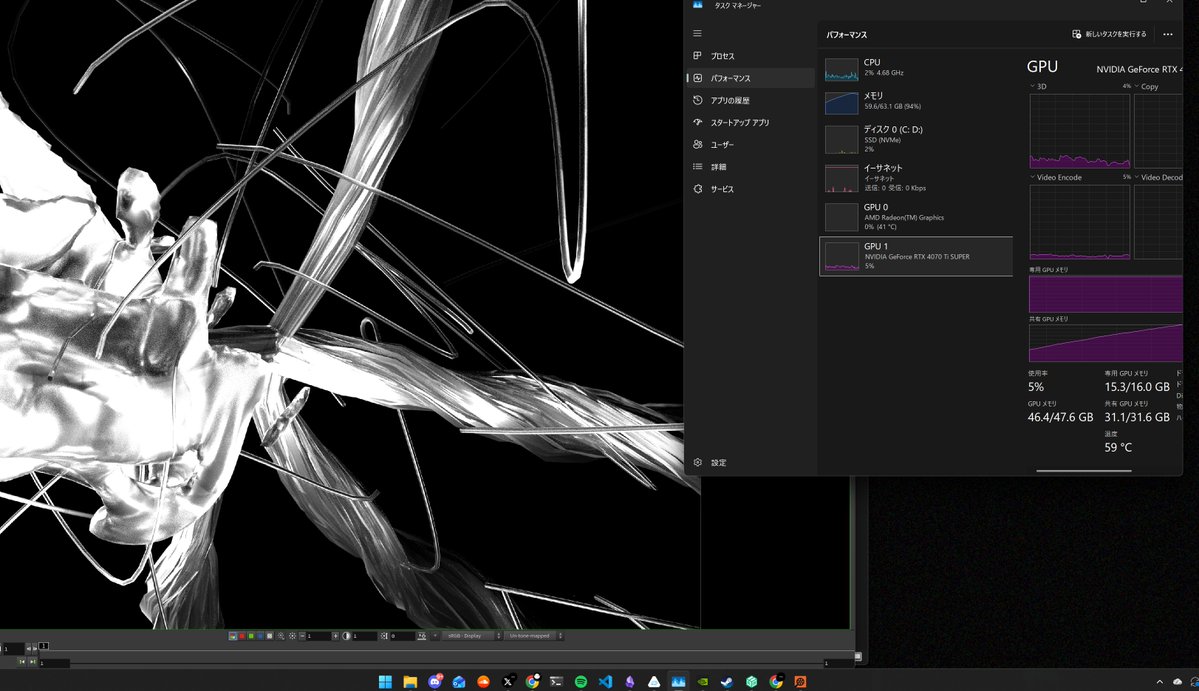The image size is (1199, 691).
Task: Open Task Manager 設定 (Settings)
Action: 750,462
